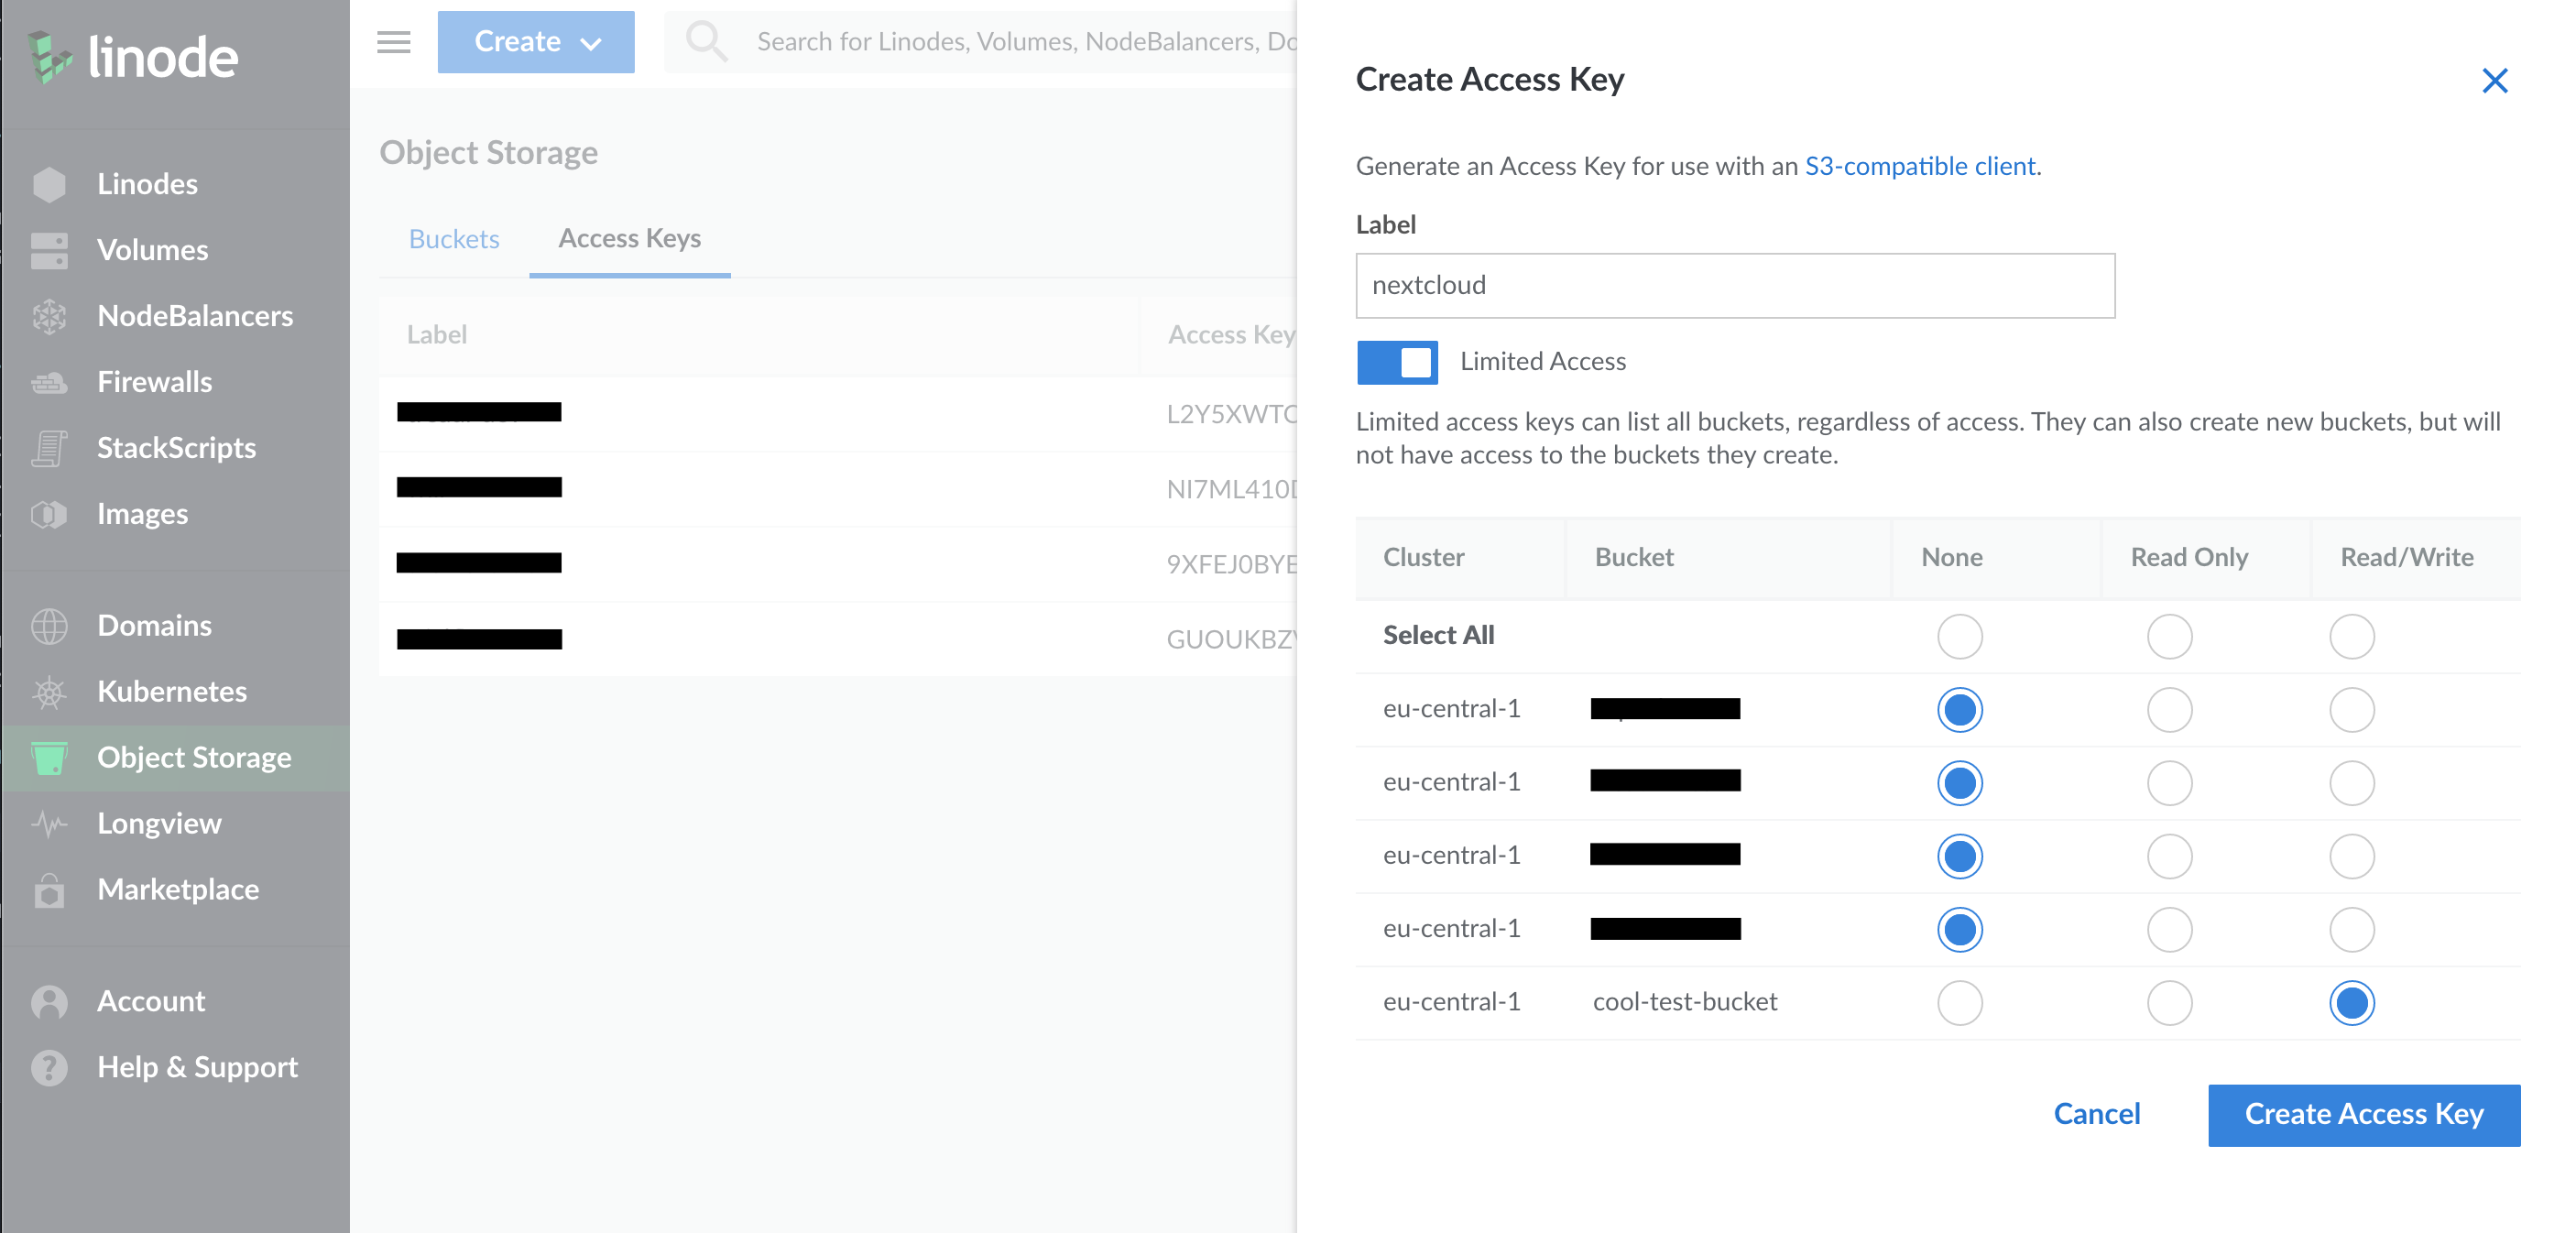The width and height of the screenshot is (2576, 1233).
Task: Open the S3-compatible client link
Action: point(1919,166)
